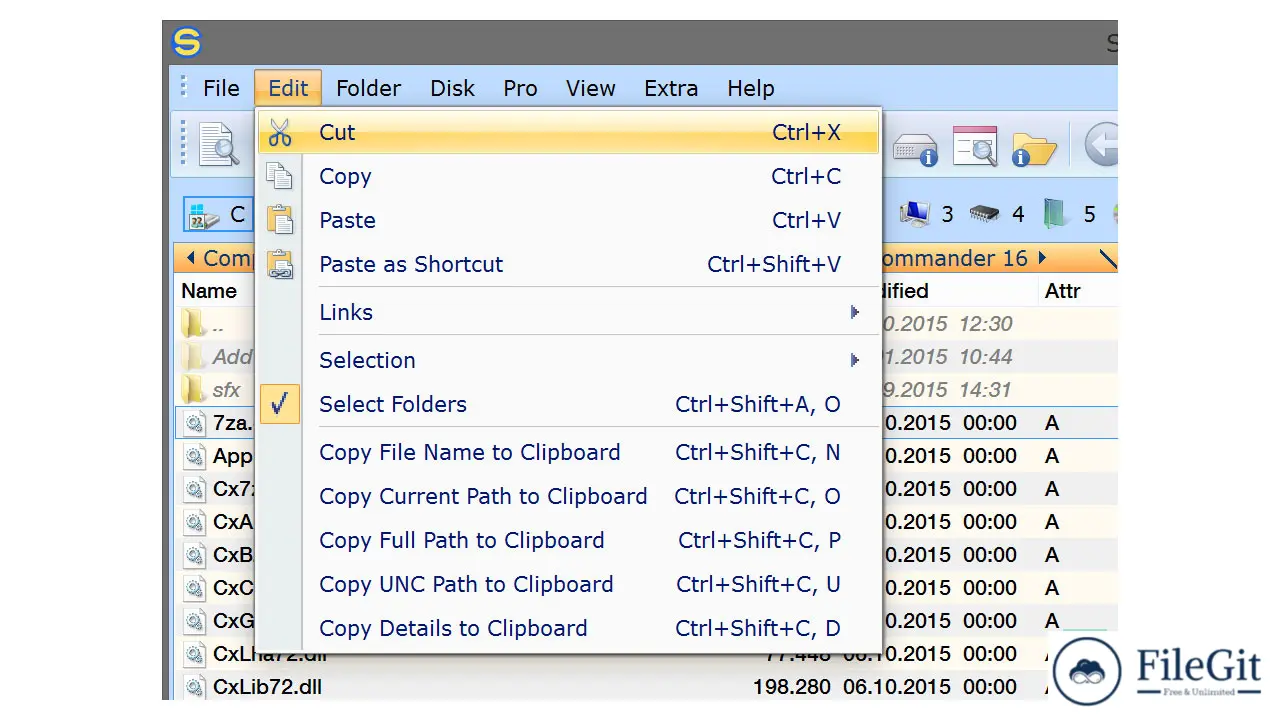Open the file viewer magnifier toolbar icon
This screenshot has width=1280, height=720.
pos(219,145)
